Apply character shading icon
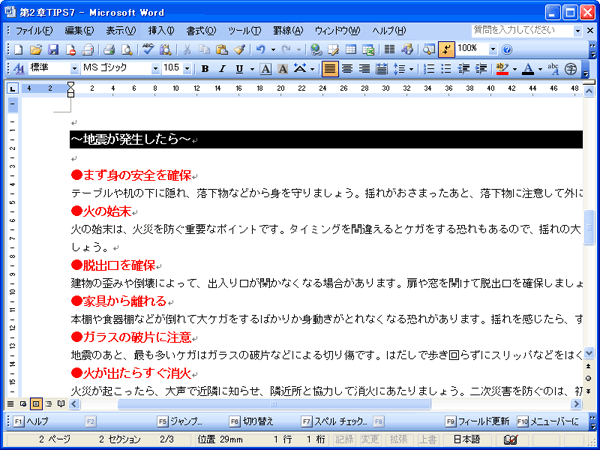The width and height of the screenshot is (600, 450). [283, 69]
